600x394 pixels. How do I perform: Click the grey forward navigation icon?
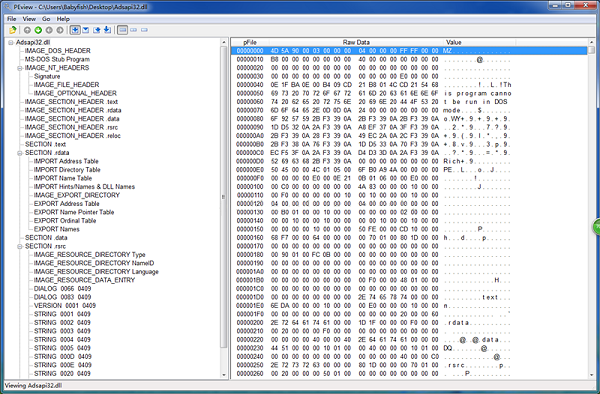pyautogui.click(x=60, y=30)
